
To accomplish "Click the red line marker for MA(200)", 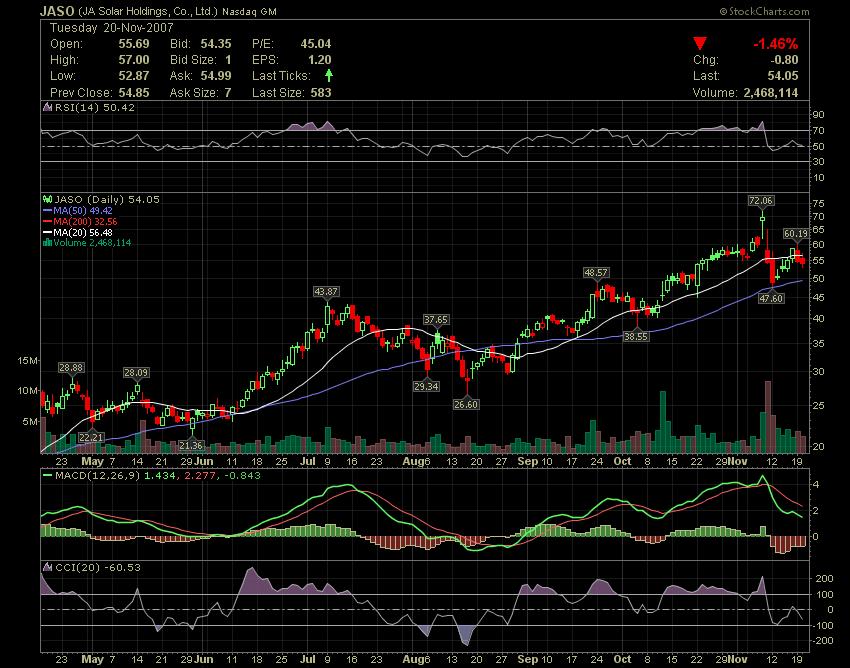I will [48, 222].
